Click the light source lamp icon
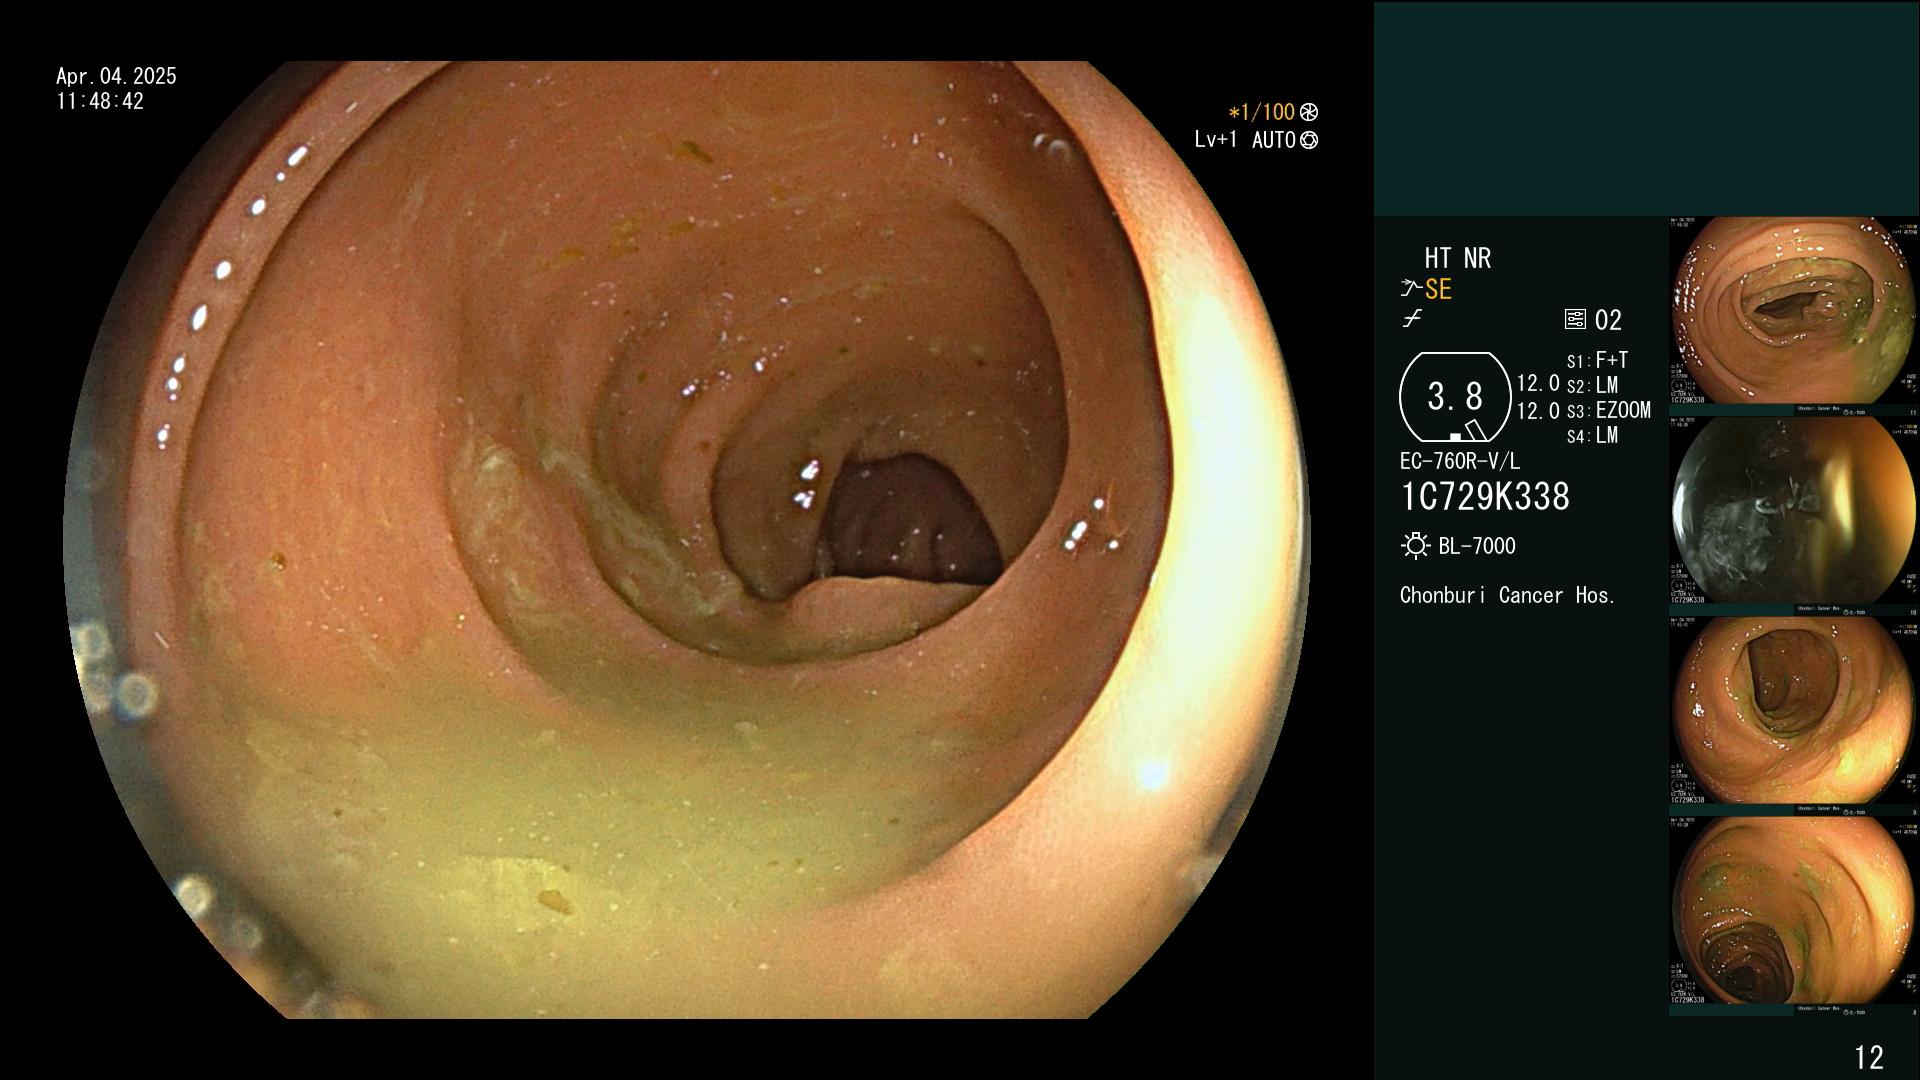 pyautogui.click(x=1415, y=546)
